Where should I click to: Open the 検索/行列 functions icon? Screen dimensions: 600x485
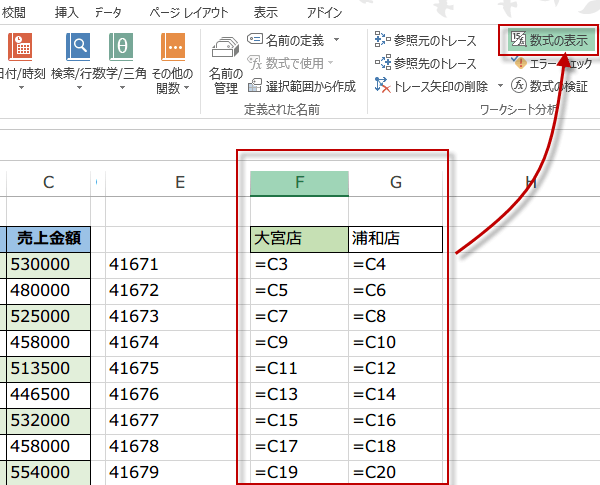[x=78, y=58]
